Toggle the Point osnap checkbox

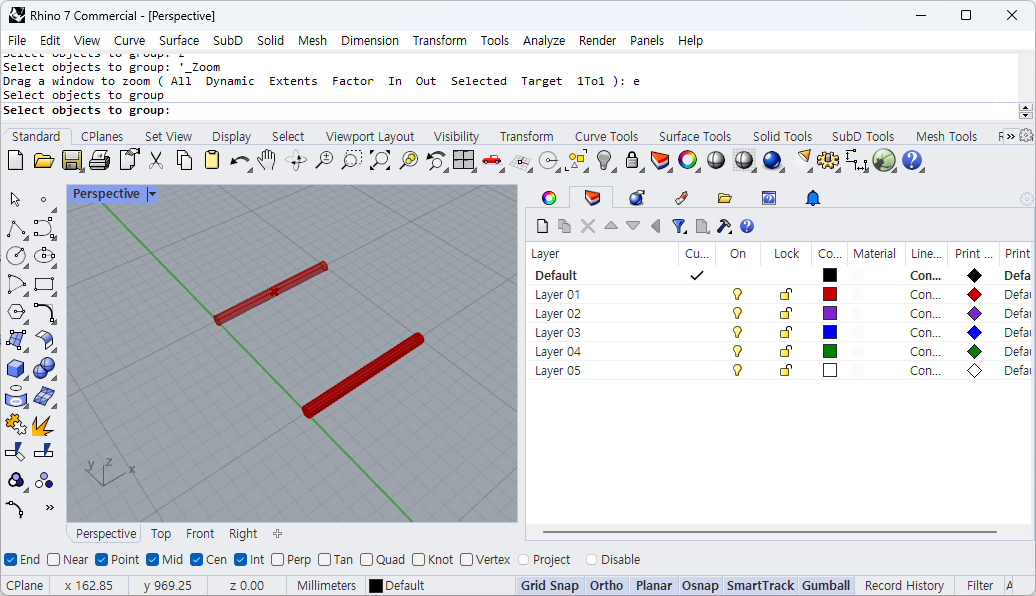point(101,560)
